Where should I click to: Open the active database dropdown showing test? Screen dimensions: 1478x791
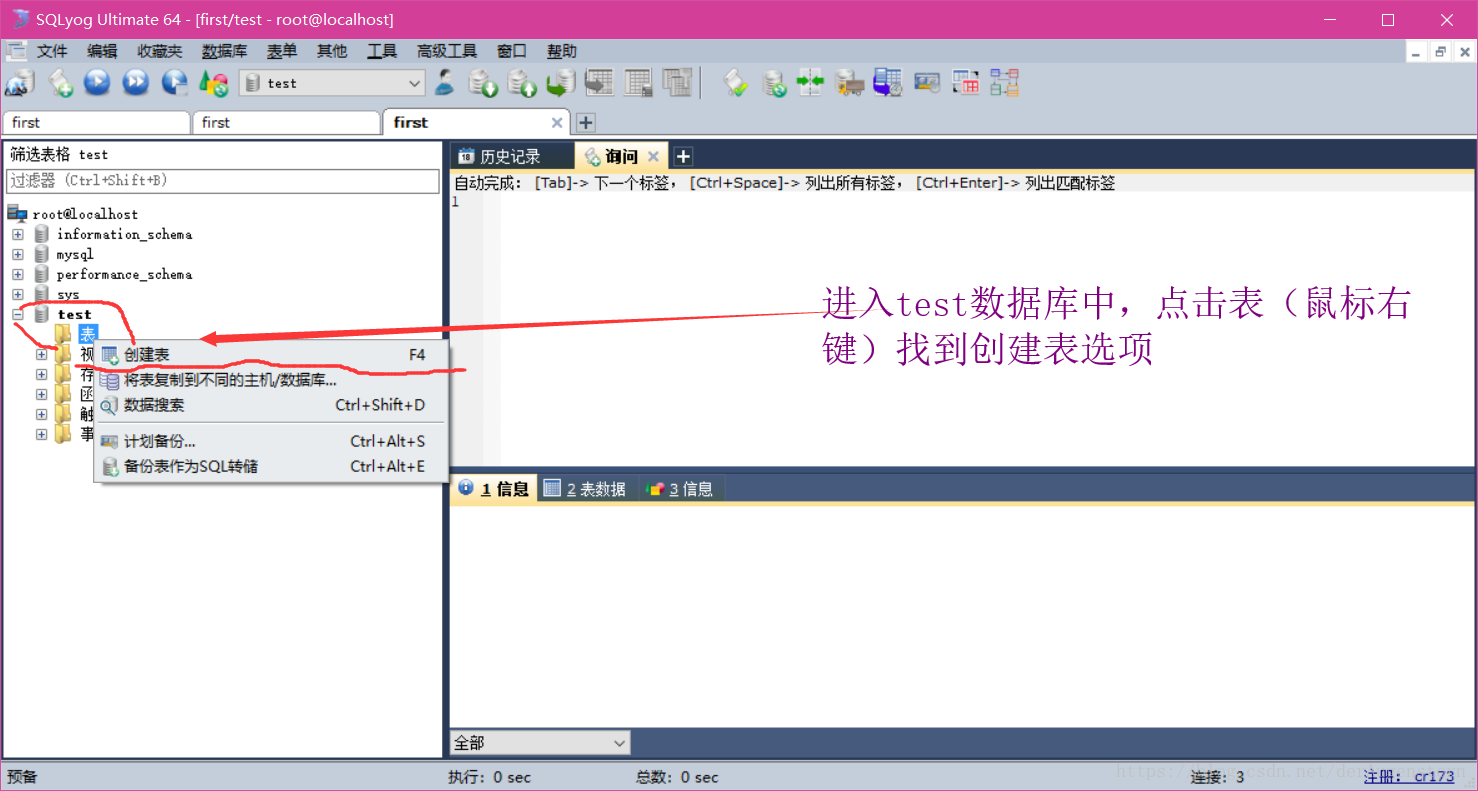pos(333,83)
